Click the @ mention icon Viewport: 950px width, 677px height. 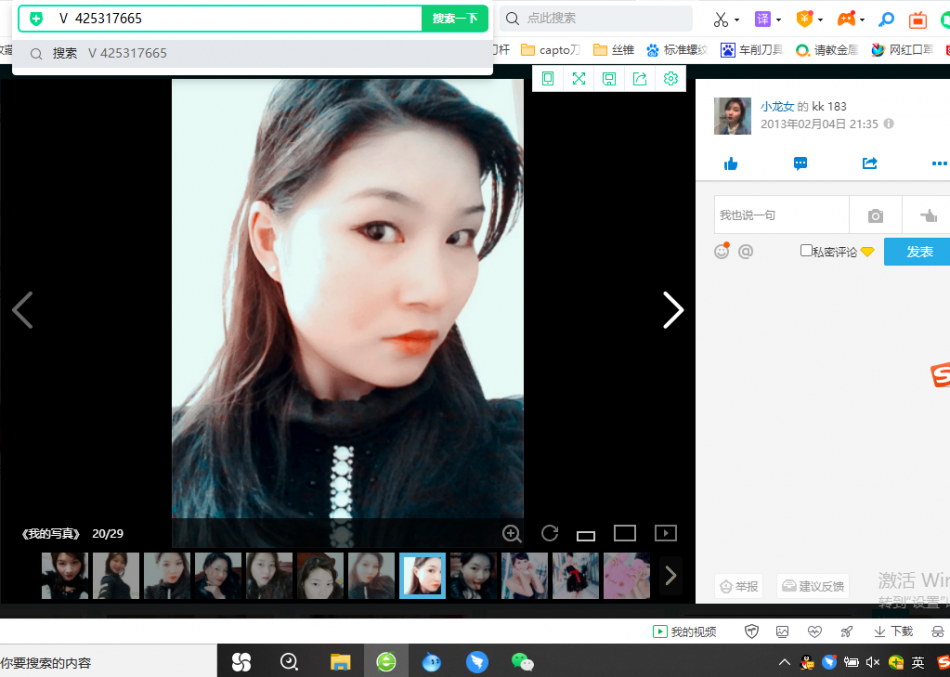tap(745, 252)
